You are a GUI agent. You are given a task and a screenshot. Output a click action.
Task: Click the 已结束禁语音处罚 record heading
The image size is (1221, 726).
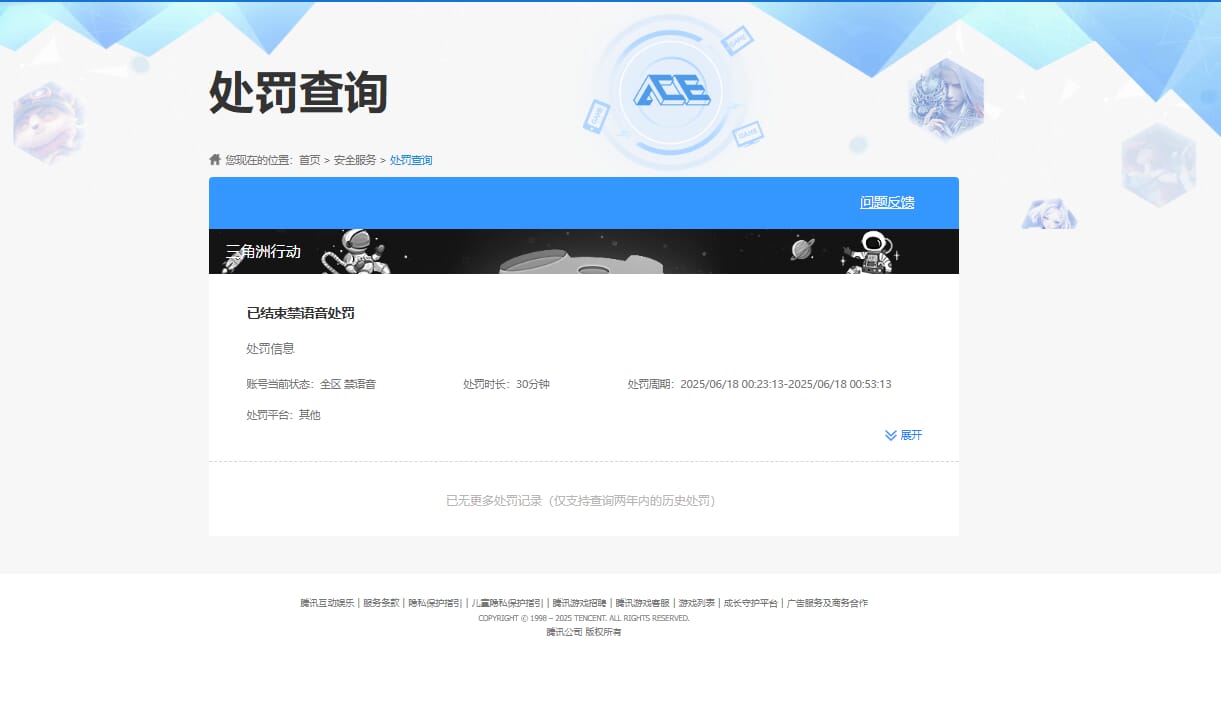point(300,313)
